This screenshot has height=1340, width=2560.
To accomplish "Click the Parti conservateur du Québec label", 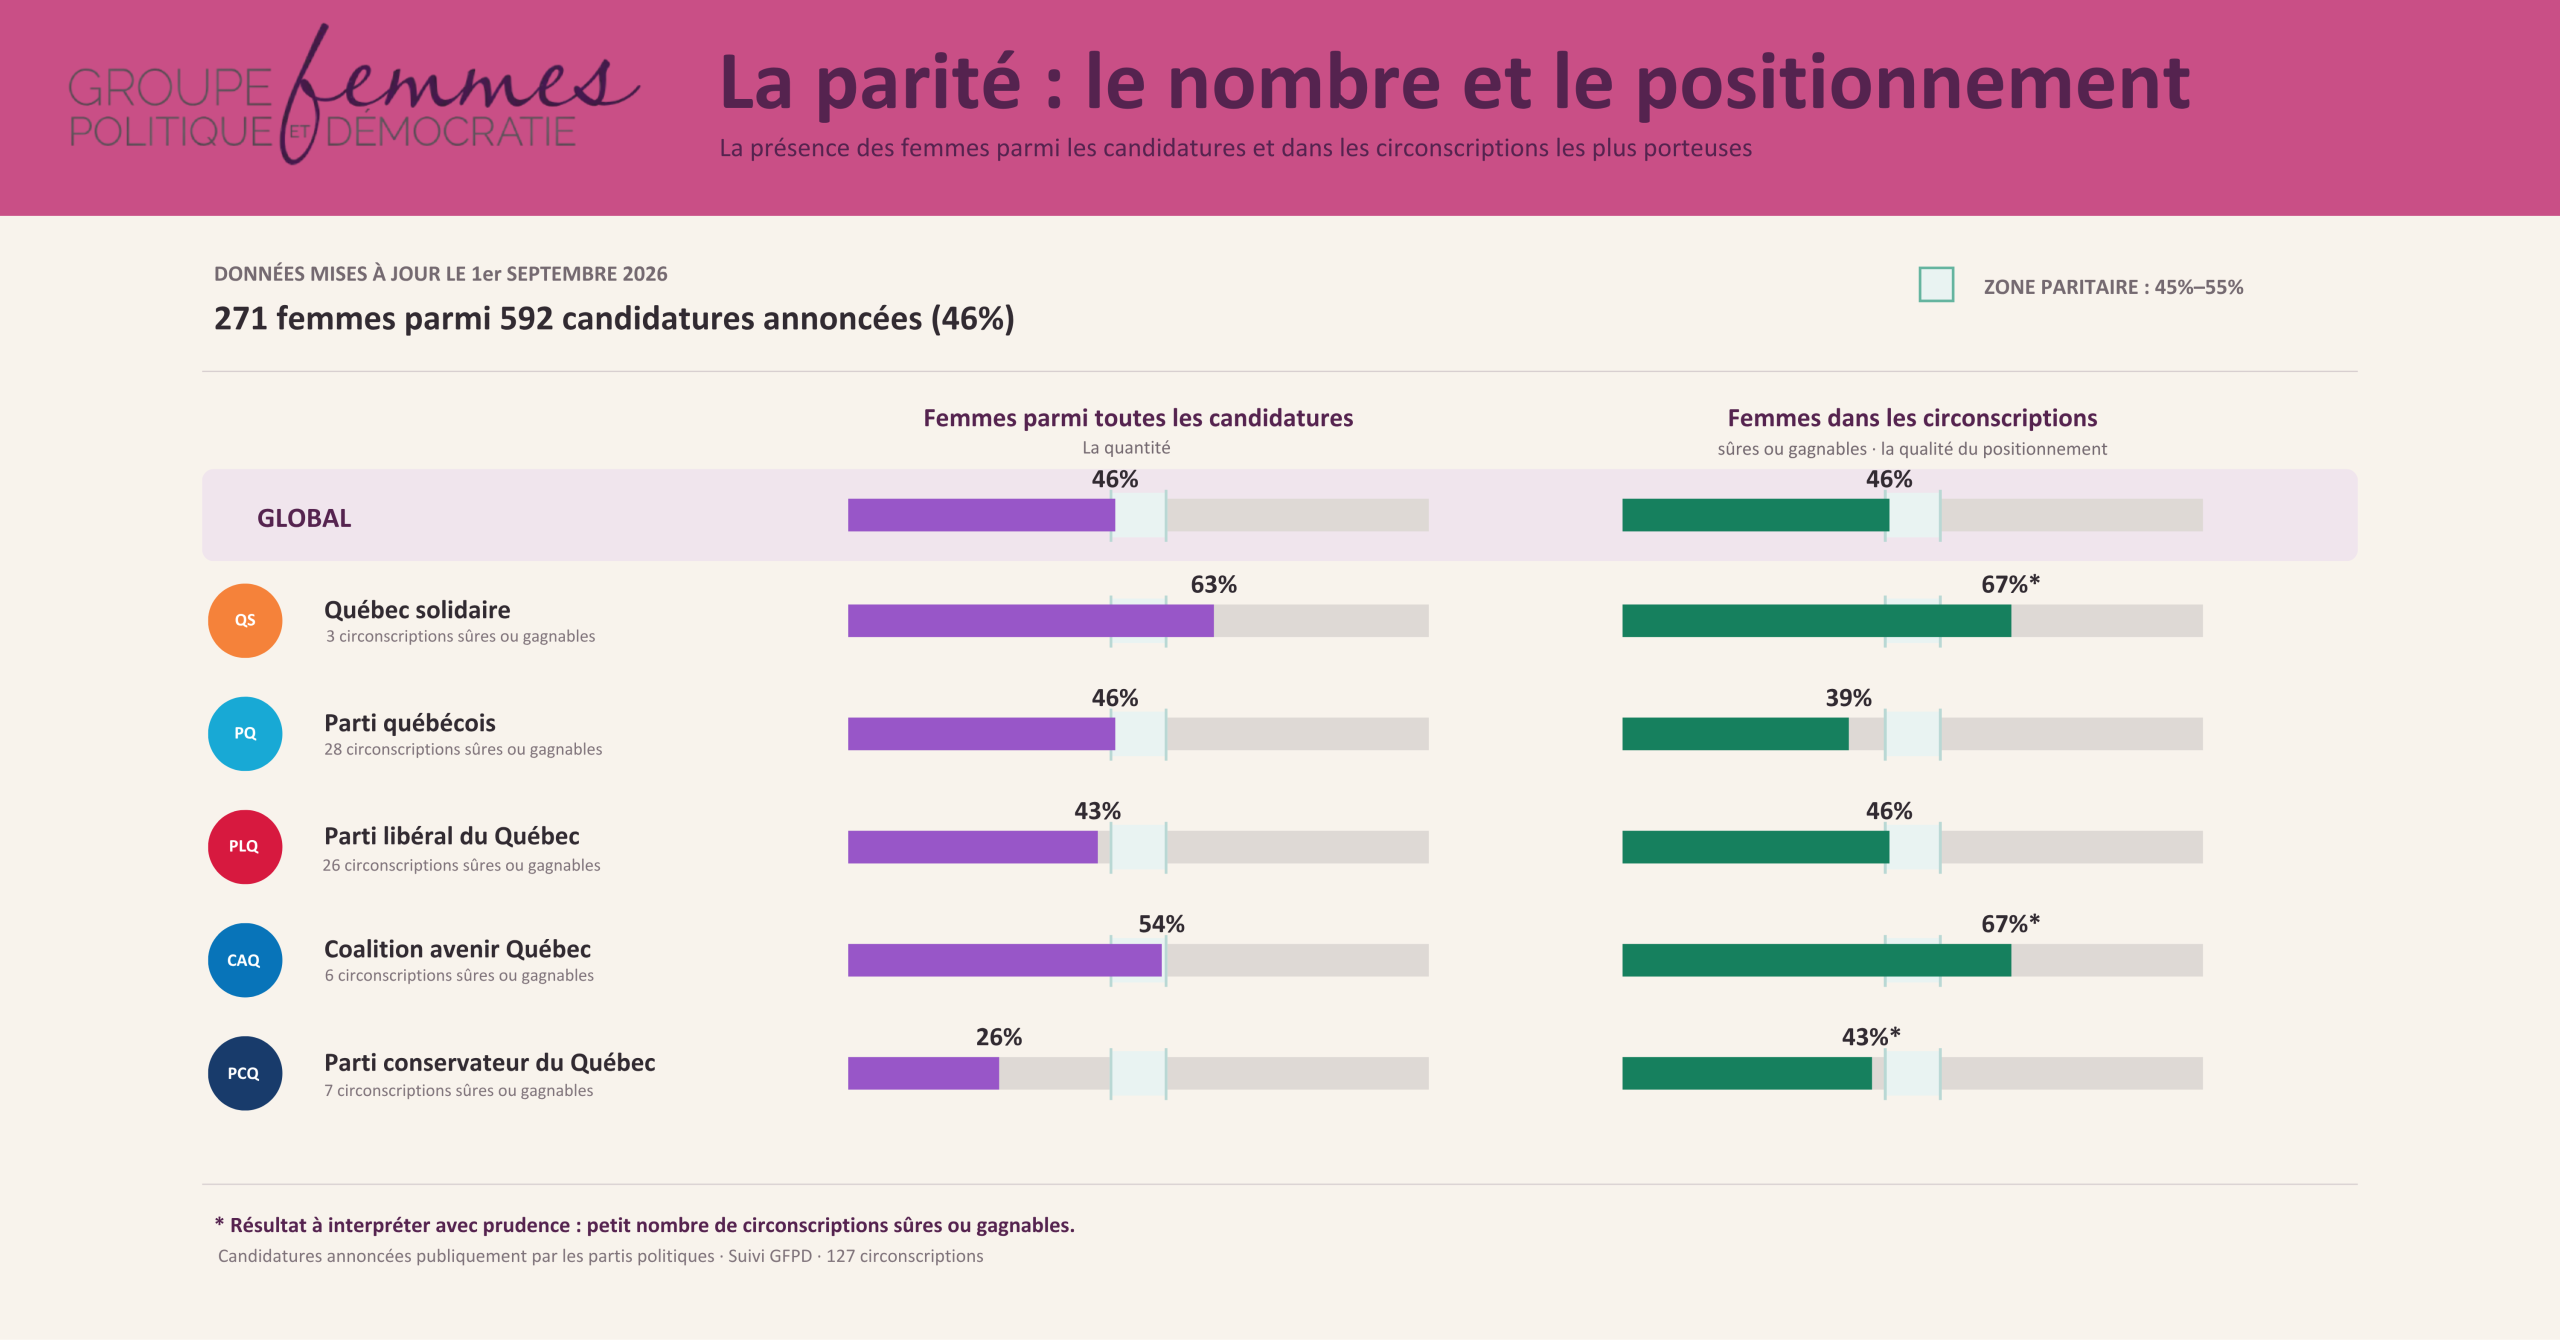I will (x=490, y=1062).
